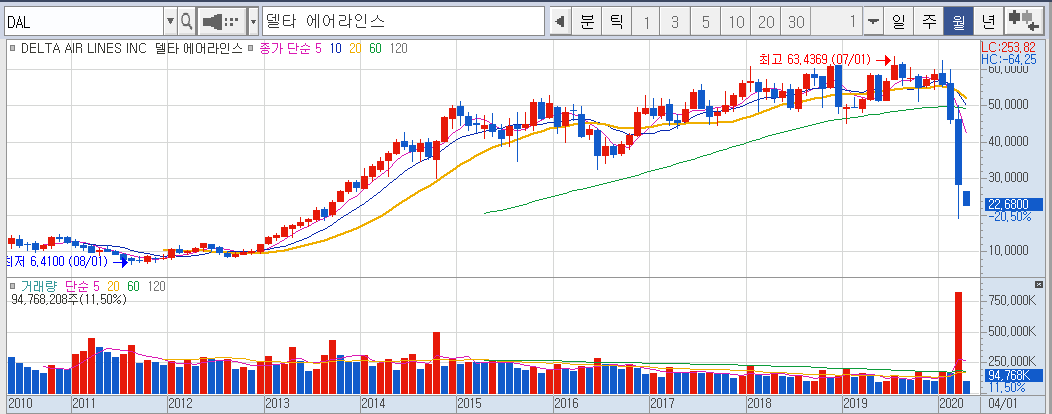Click square marker before 거래량 label
Viewport: 1052px width, 414px height.
[13, 286]
